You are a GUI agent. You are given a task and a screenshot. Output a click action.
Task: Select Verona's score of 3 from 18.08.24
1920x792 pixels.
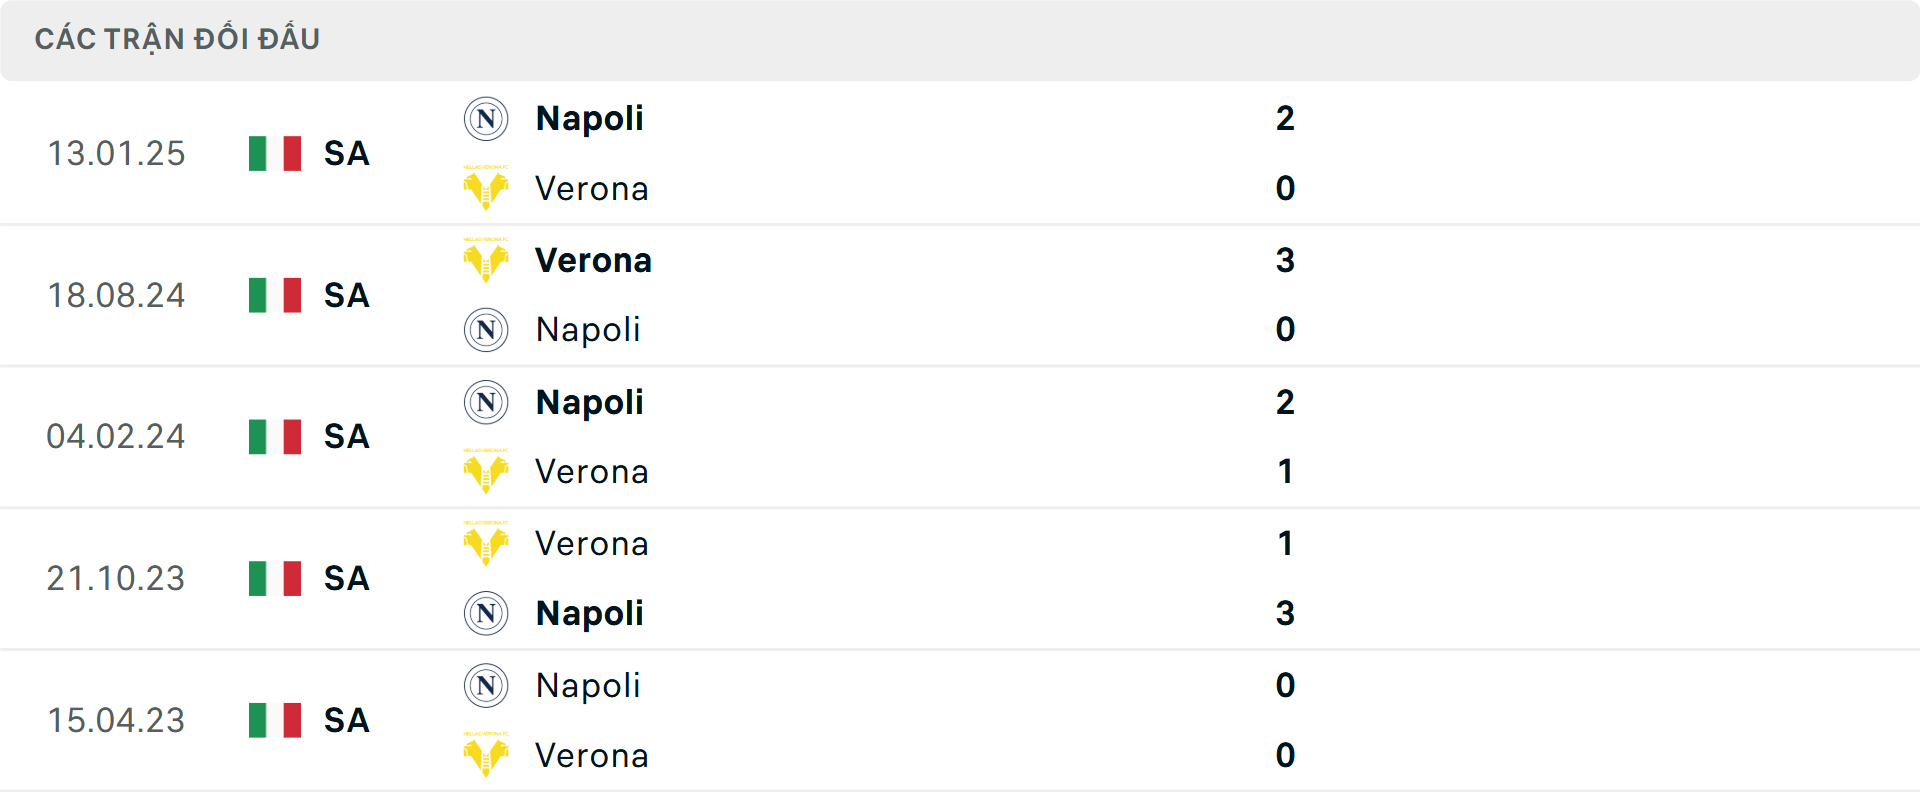click(1285, 260)
